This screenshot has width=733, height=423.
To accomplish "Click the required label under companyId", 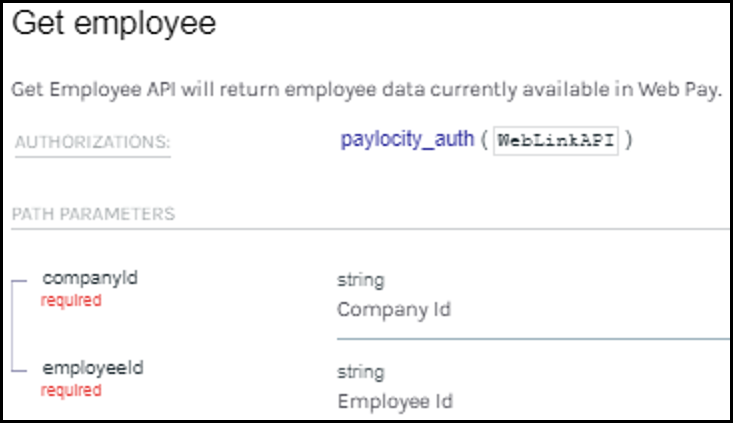I will tap(71, 300).
